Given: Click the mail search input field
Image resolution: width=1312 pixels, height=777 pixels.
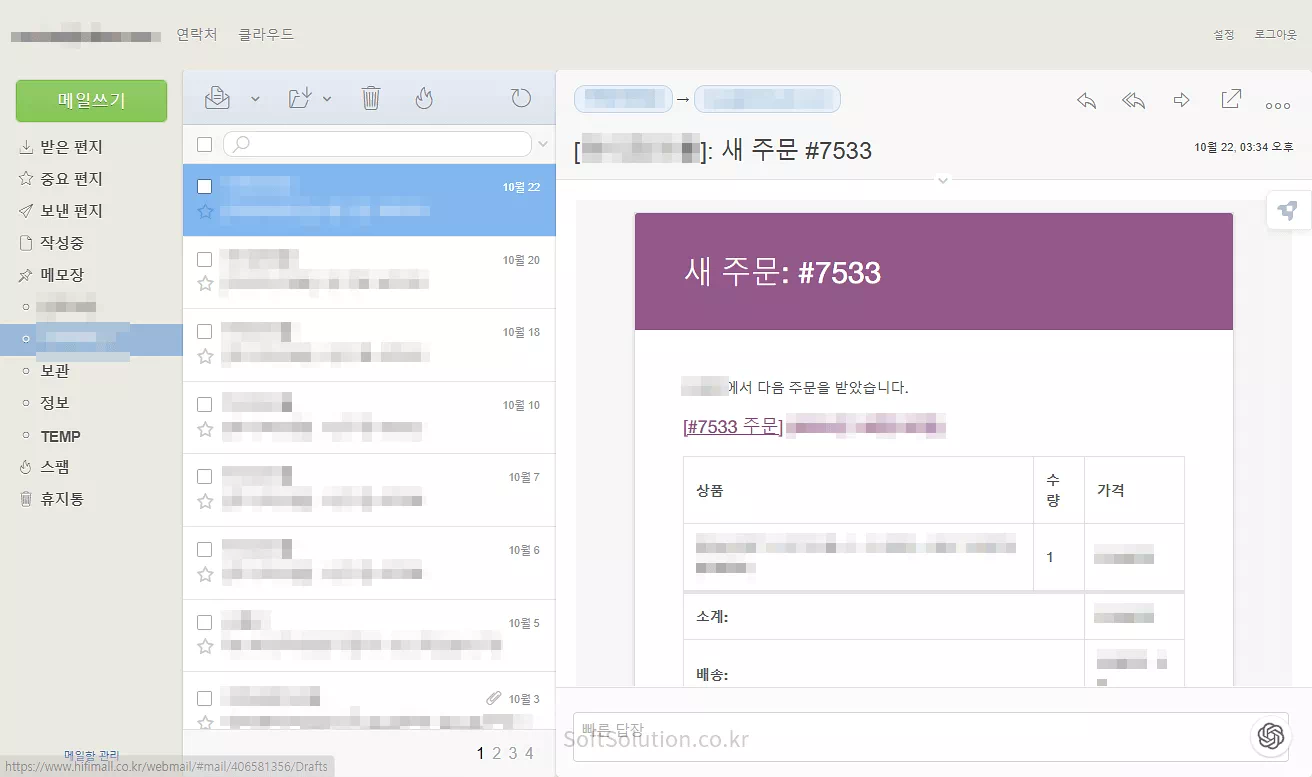Looking at the screenshot, I should click(377, 144).
